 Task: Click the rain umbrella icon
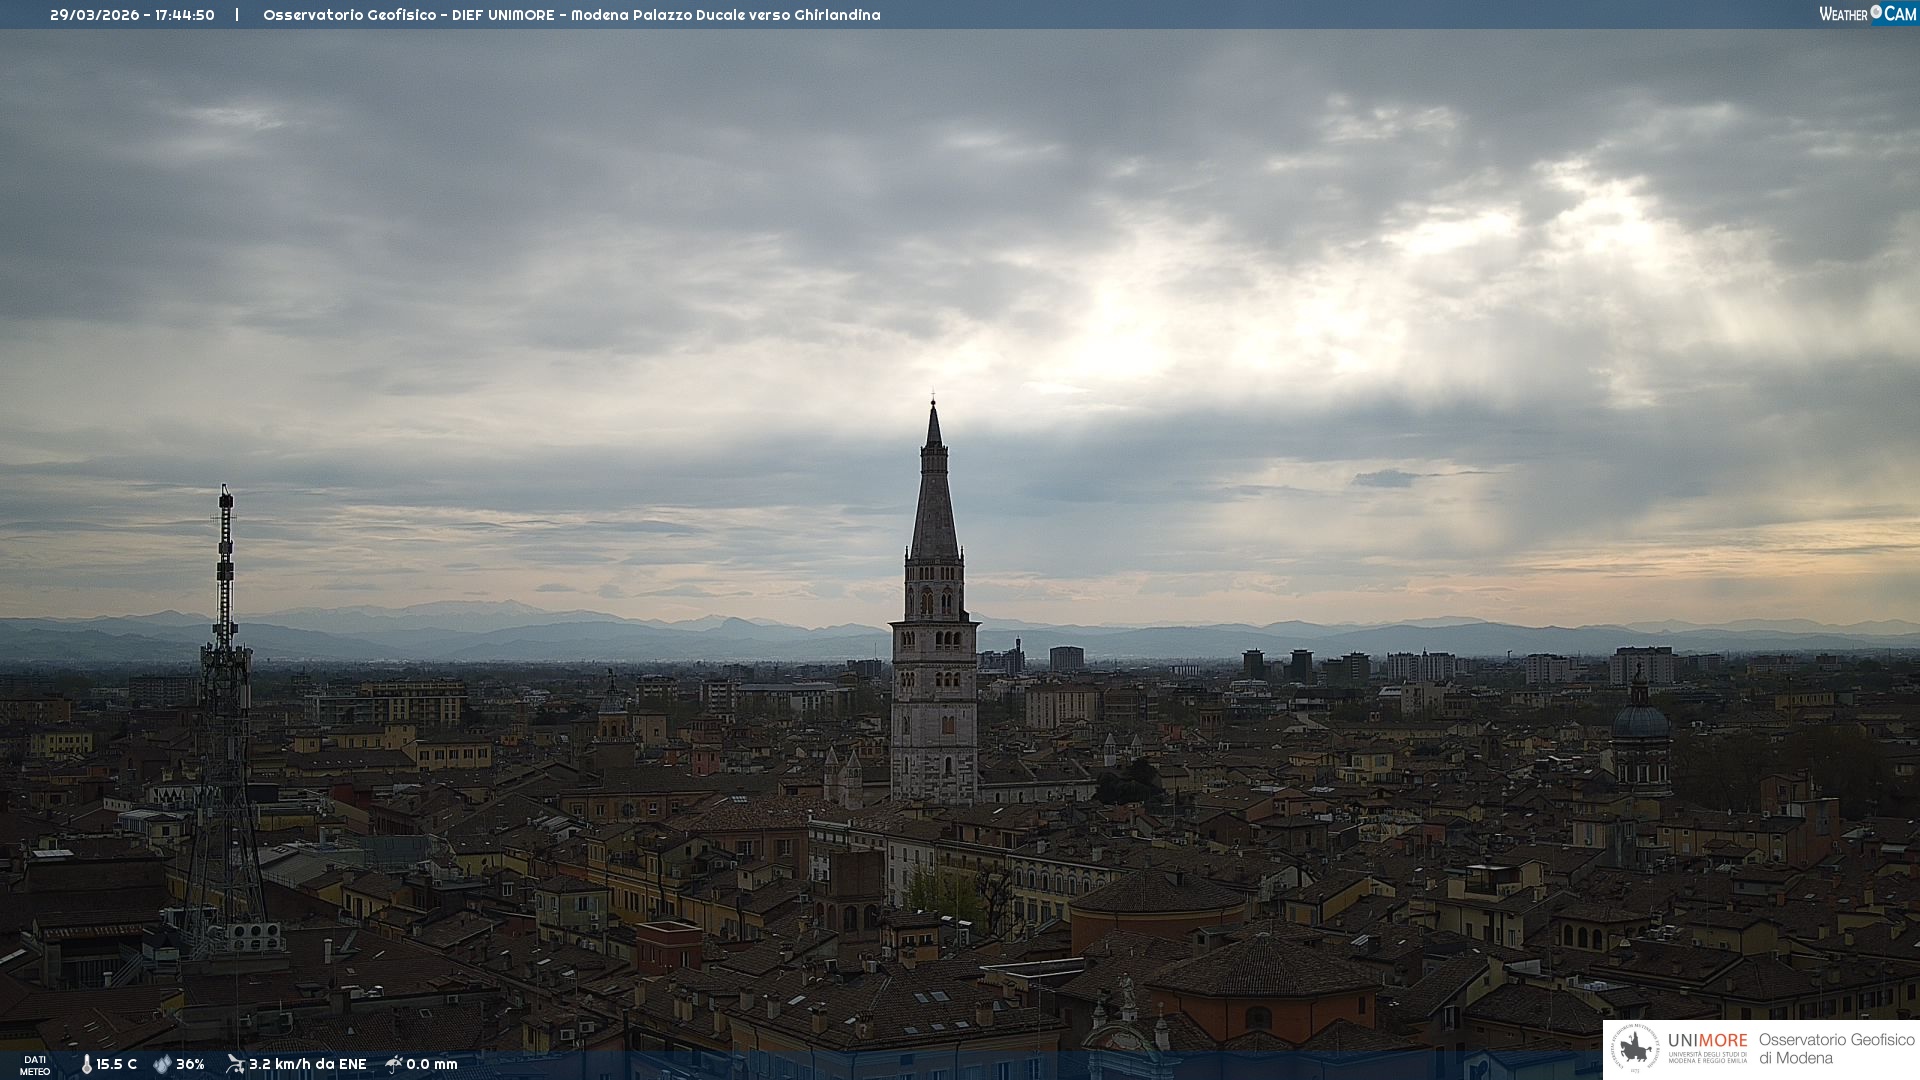pos(394,1064)
